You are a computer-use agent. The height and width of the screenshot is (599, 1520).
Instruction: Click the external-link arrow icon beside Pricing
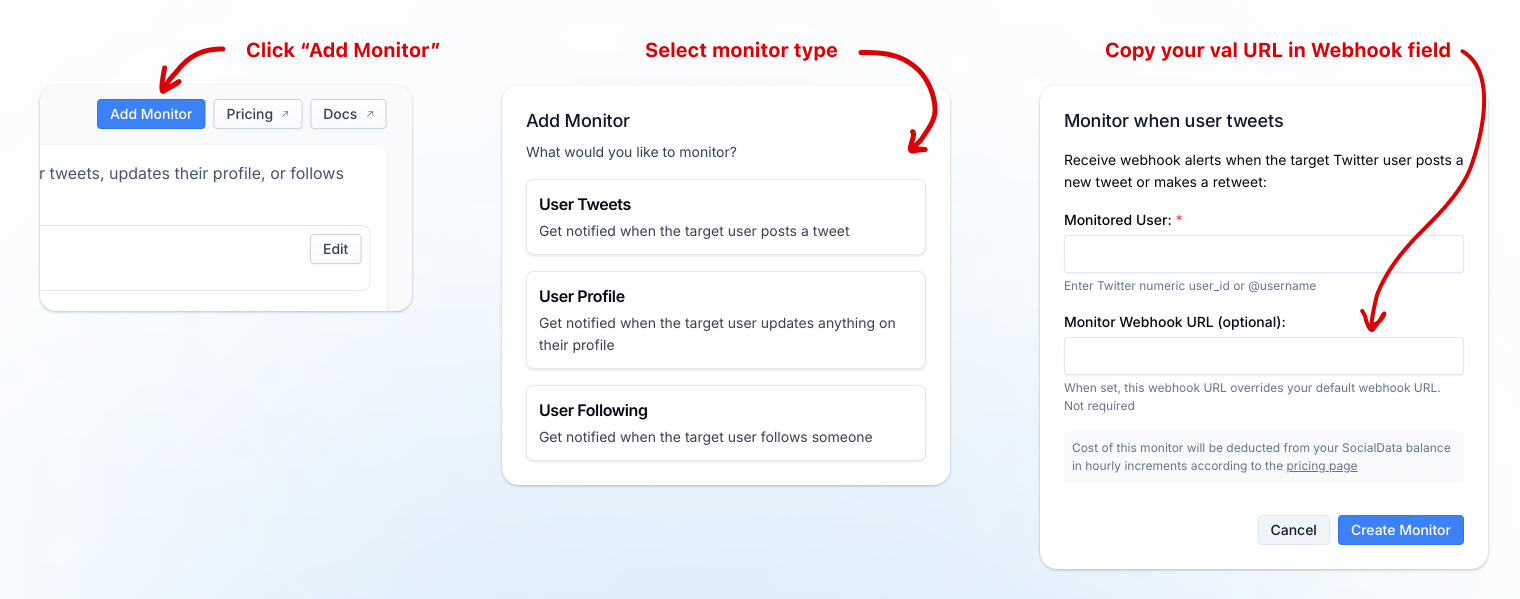point(285,114)
